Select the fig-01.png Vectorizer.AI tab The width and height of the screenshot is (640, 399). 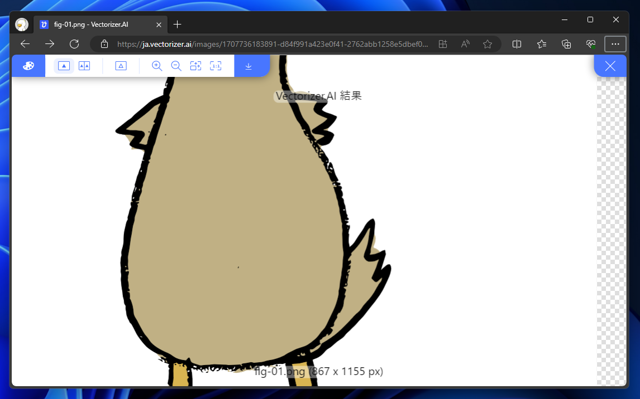[100, 24]
